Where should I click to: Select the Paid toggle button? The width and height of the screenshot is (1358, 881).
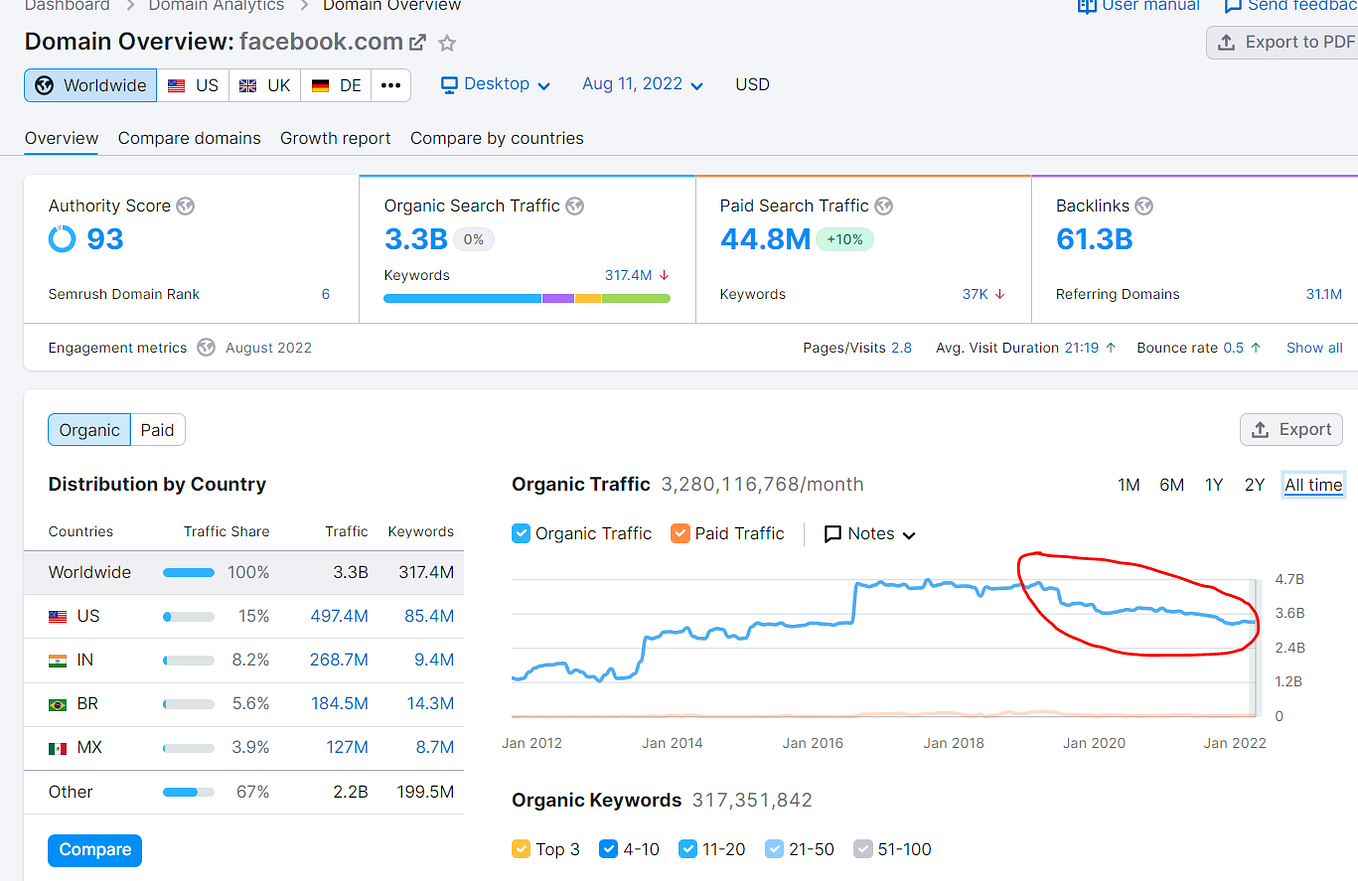click(158, 430)
